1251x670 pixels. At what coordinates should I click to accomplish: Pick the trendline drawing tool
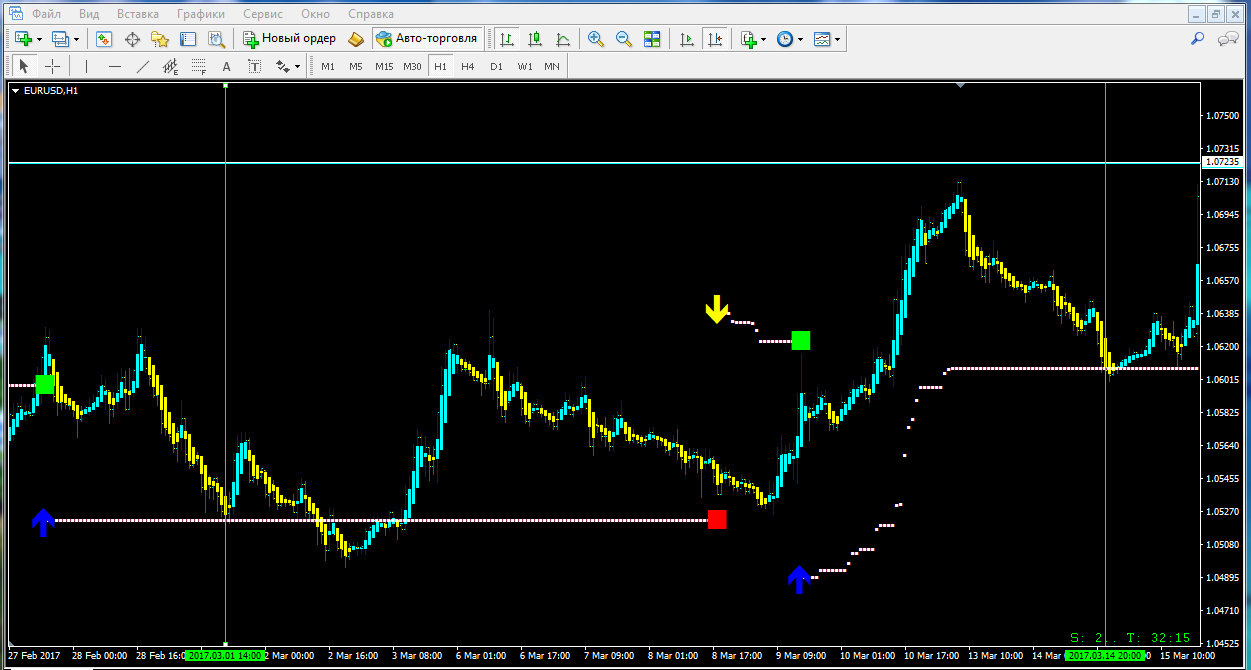pos(142,67)
